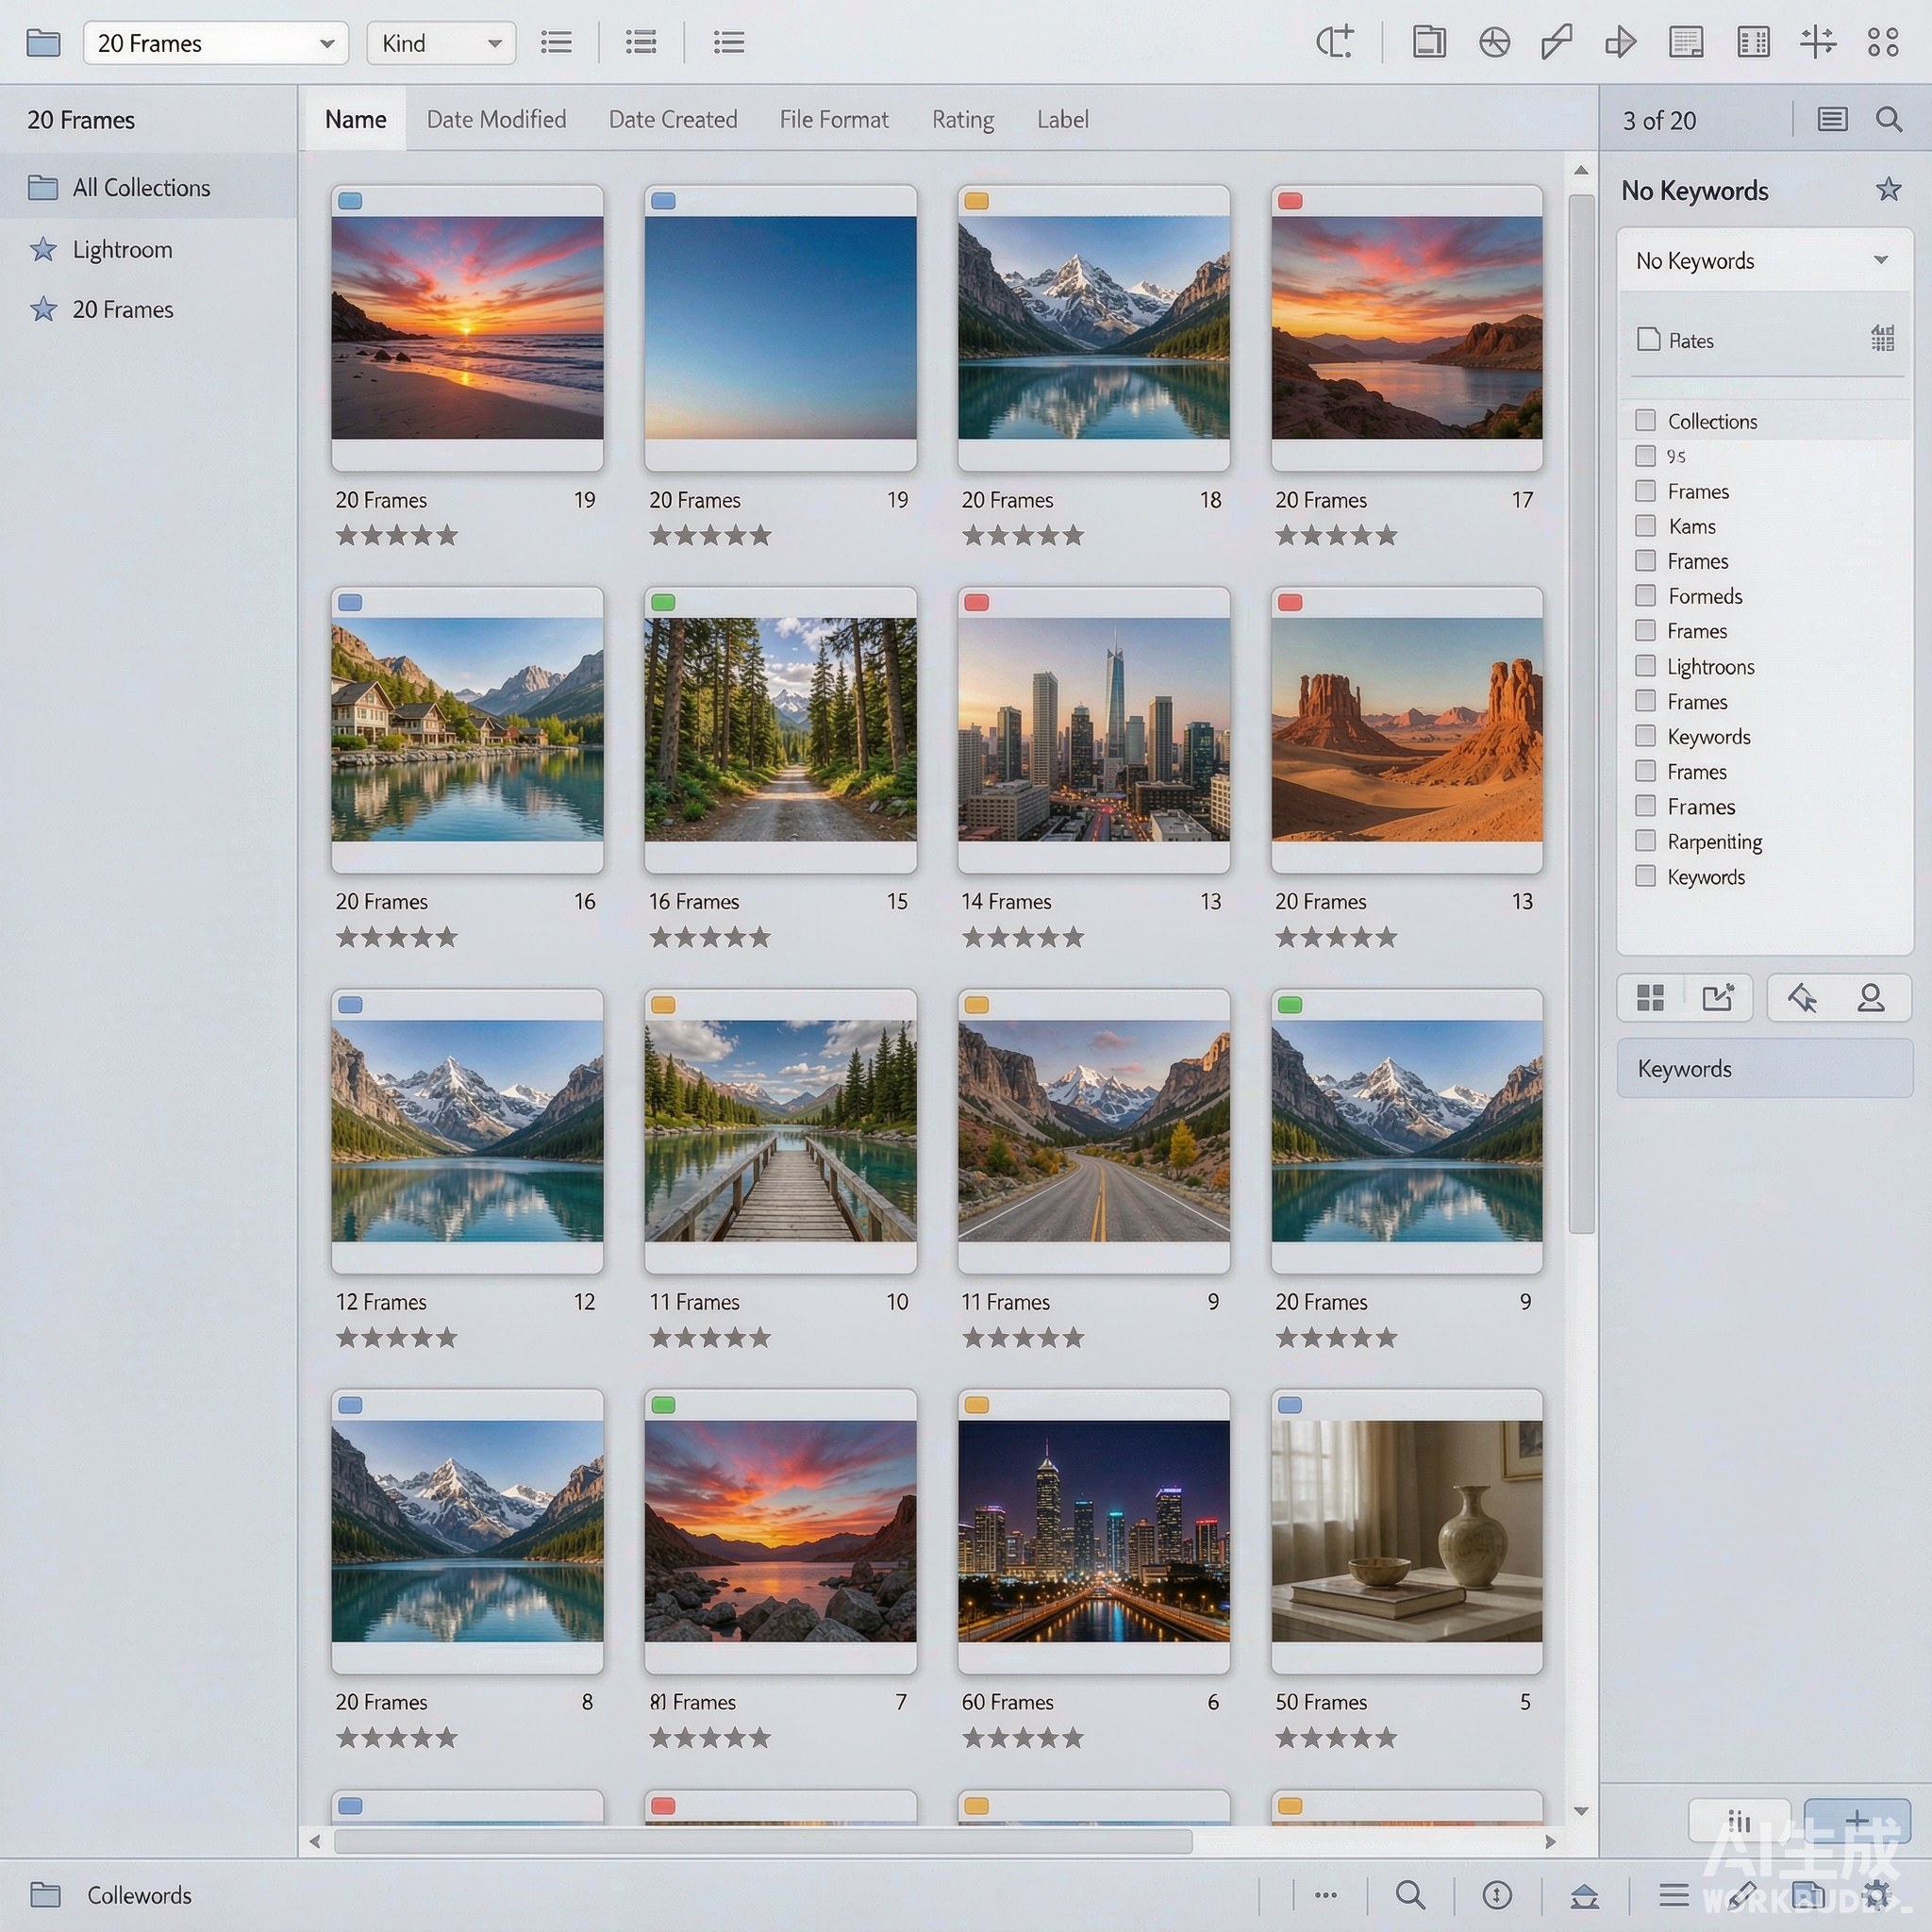1932x1932 pixels.
Task: Open the 20 Frames dropdown in toolbar
Action: (216, 43)
